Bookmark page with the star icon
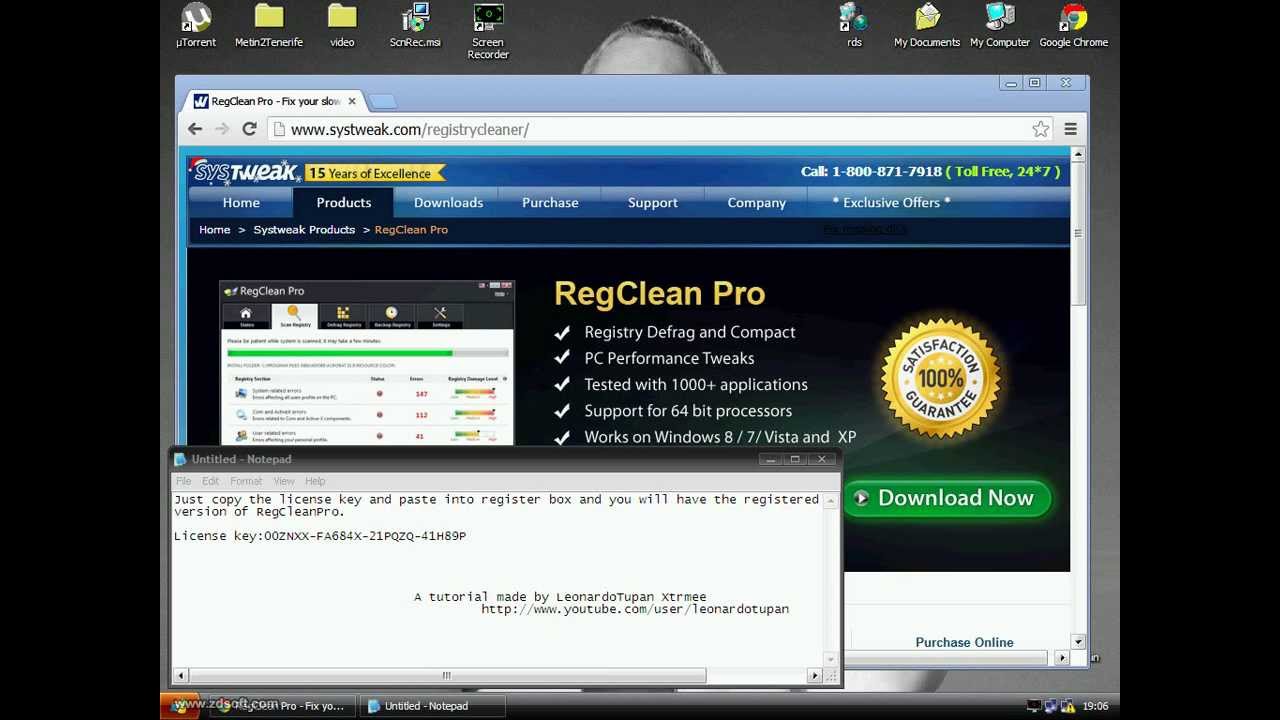Image resolution: width=1280 pixels, height=720 pixels. [1041, 129]
